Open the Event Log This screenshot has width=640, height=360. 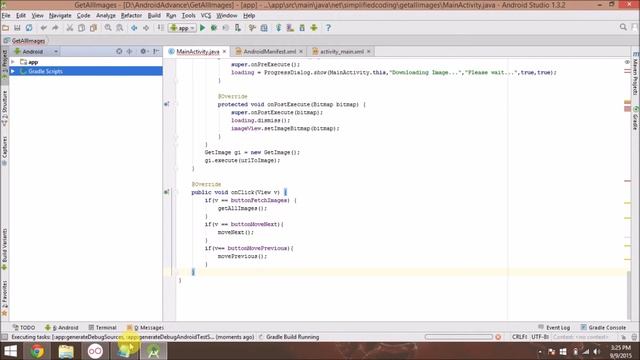554,327
